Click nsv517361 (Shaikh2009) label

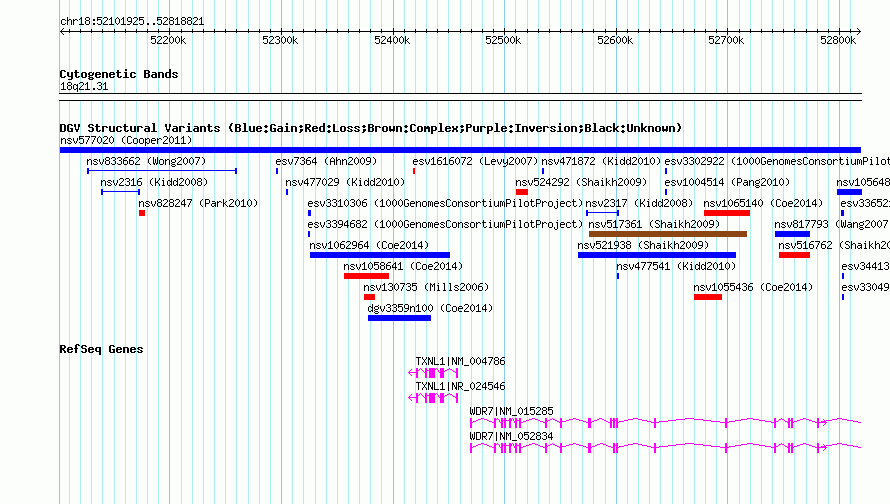coord(654,224)
